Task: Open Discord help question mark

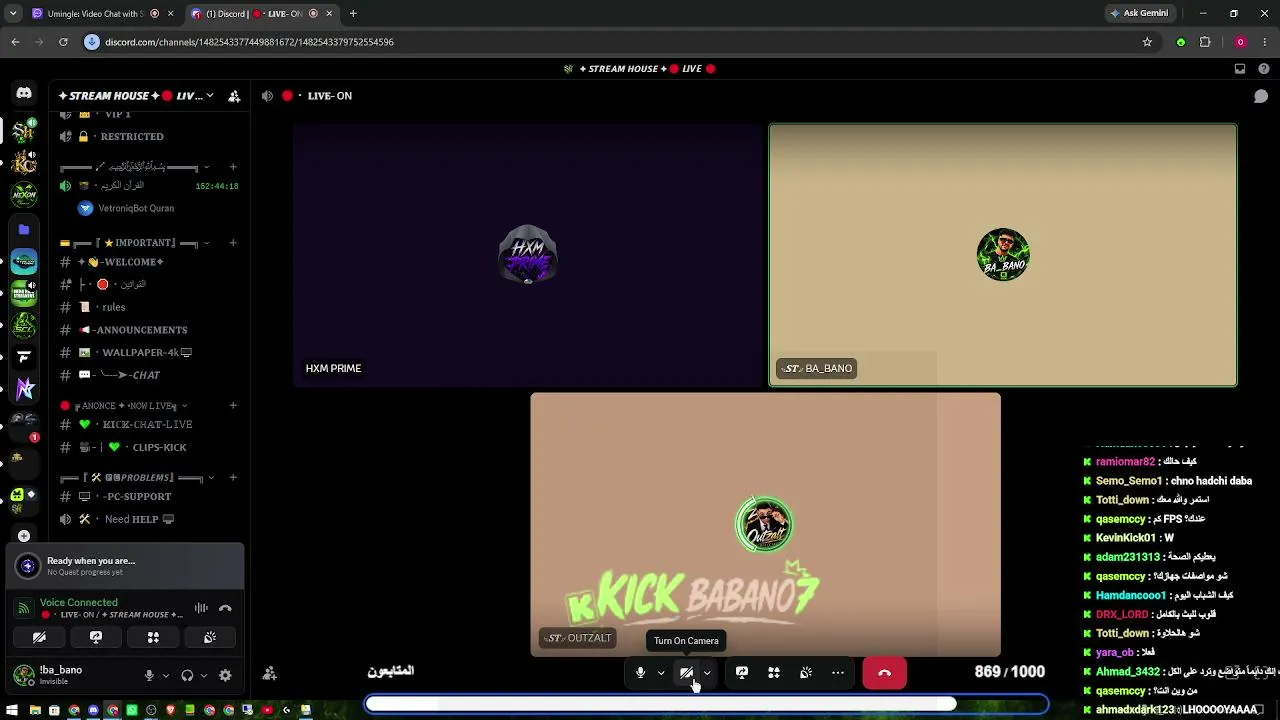Action: 1264,69
